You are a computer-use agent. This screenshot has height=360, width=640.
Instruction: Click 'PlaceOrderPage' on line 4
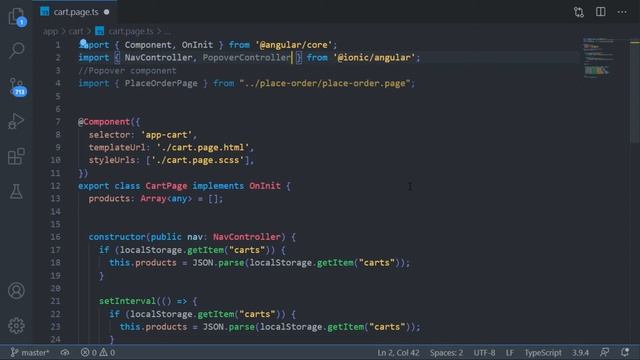(161, 83)
